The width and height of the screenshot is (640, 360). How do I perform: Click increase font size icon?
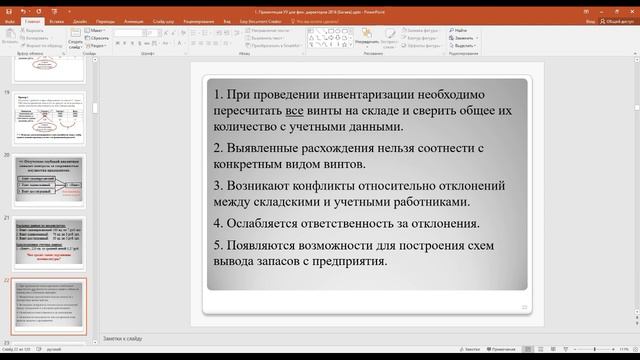tap(166, 33)
